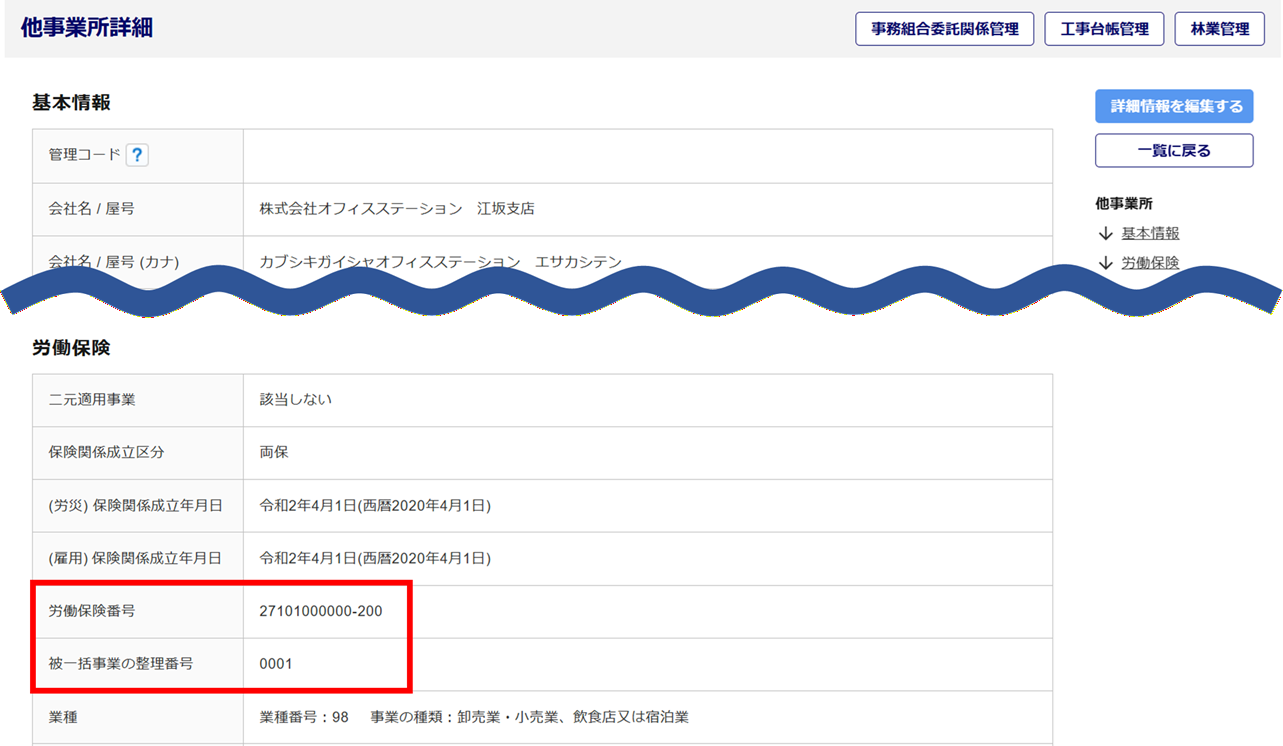
Task: Click the 保険関係成立区分 value 両保
Action: [x=274, y=452]
